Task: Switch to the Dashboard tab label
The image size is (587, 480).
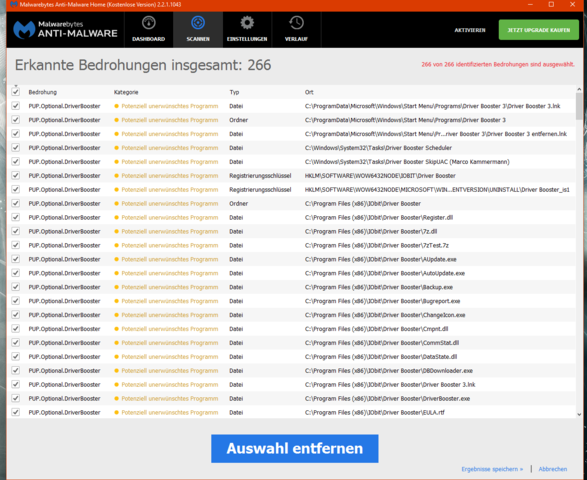Action: (x=149, y=39)
